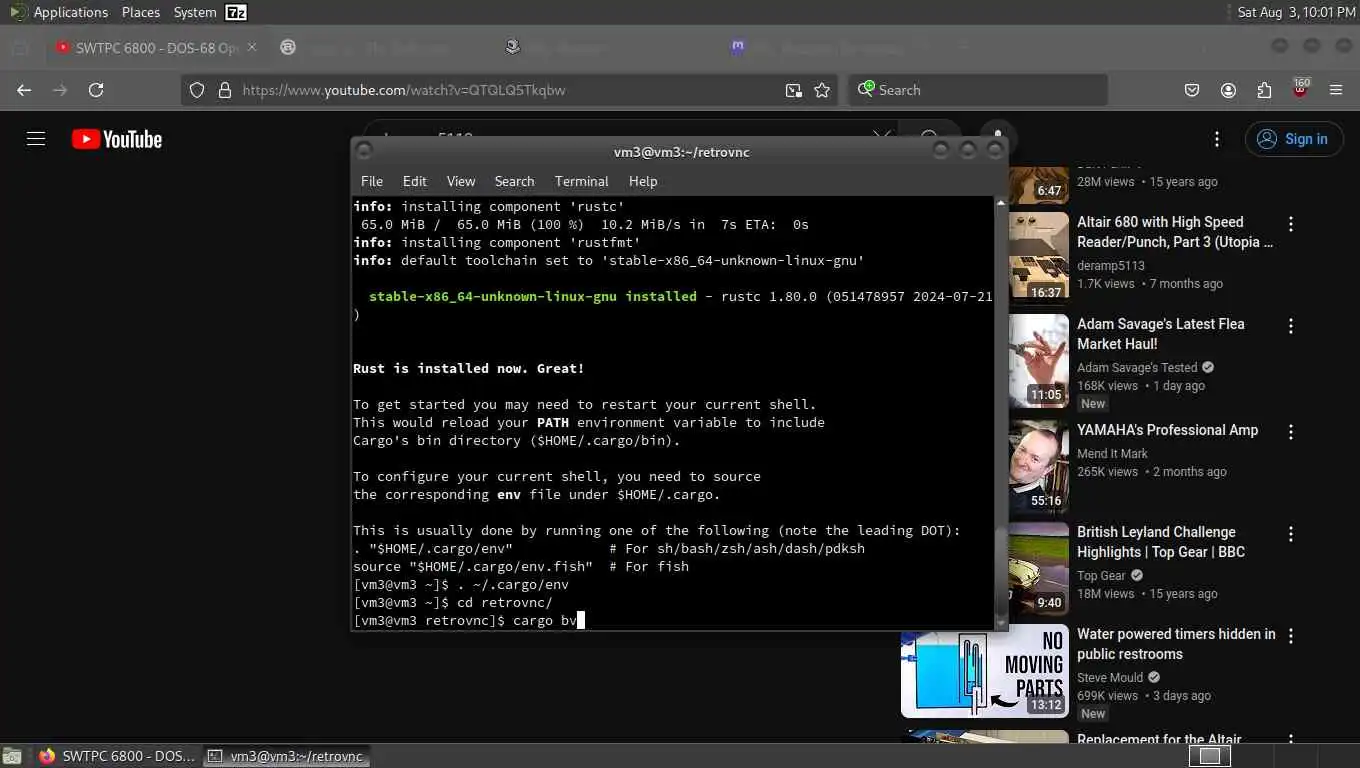The image size is (1360, 768).
Task: Open YouTube settings three-dot menu by Sign in
Action: click(x=1217, y=139)
